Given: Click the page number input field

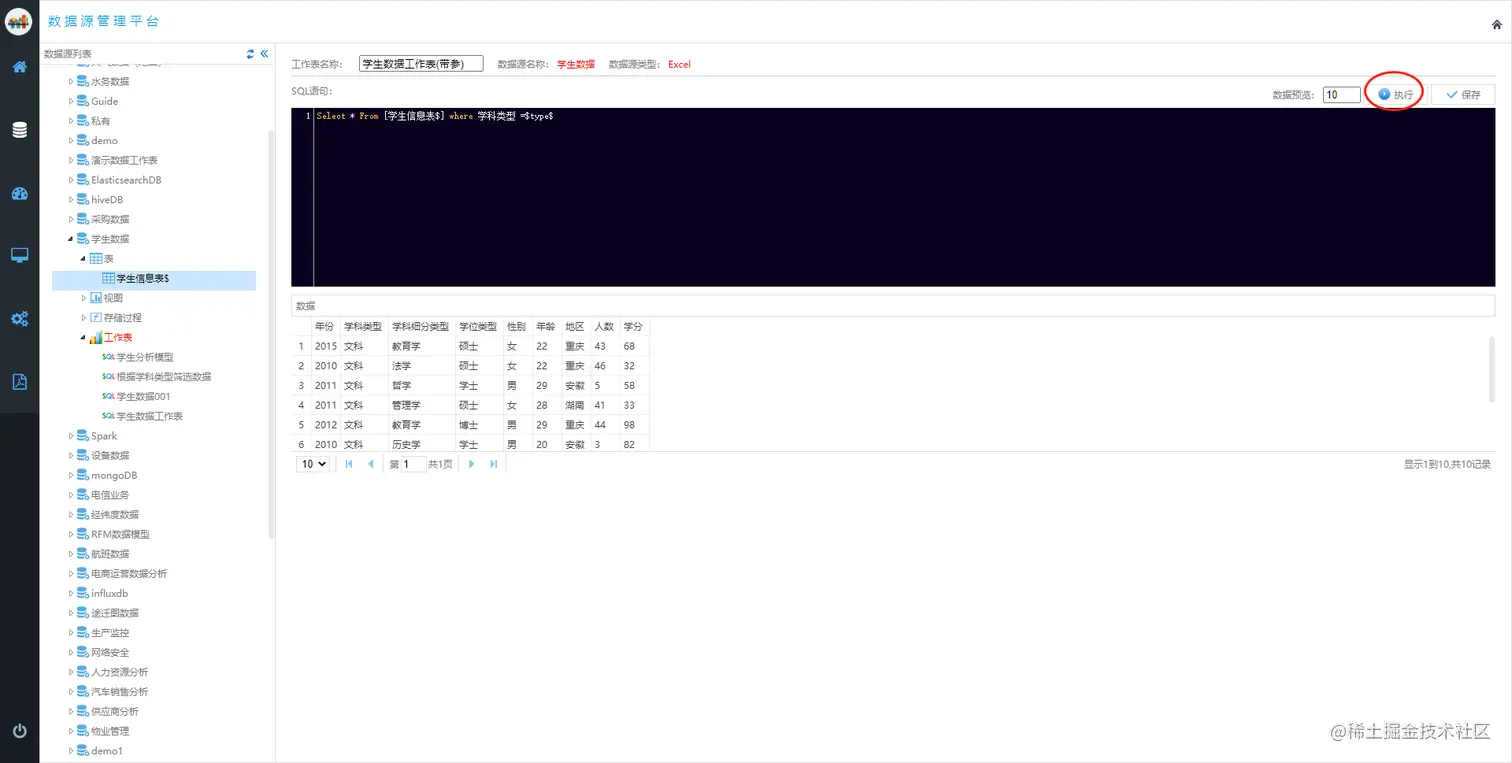Looking at the screenshot, I should click(x=413, y=464).
